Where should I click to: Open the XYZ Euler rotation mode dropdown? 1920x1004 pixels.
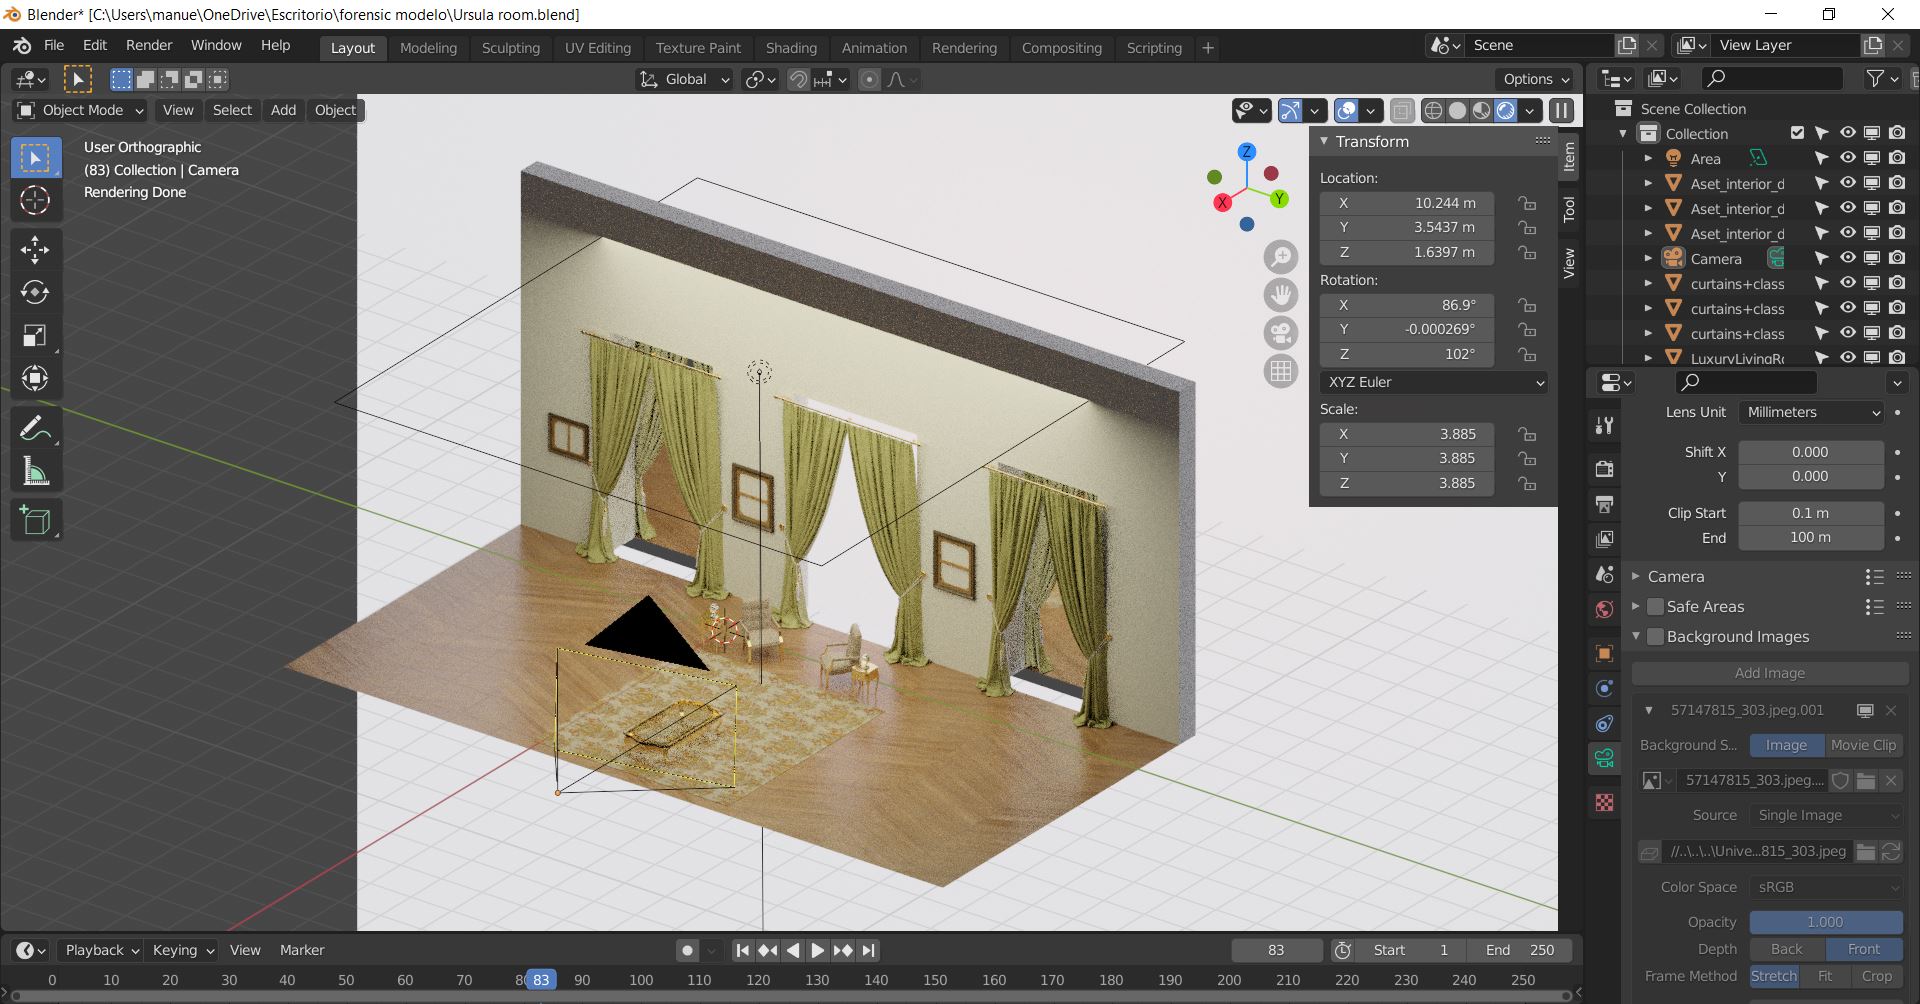pyautogui.click(x=1434, y=382)
